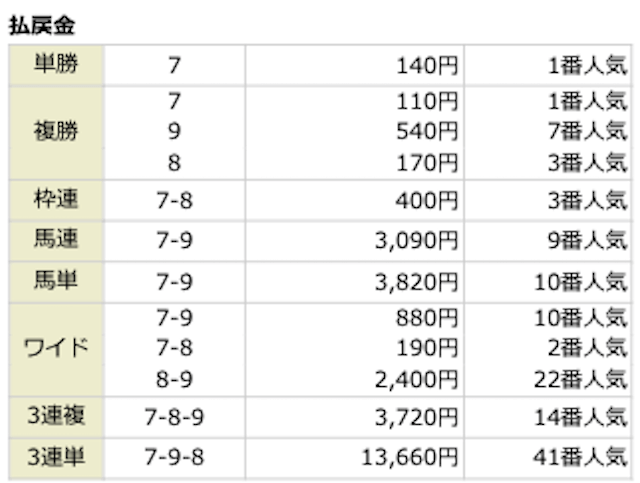This screenshot has width=640, height=483.
Task: Click the 複勝 row label cell
Action: [x=54, y=130]
